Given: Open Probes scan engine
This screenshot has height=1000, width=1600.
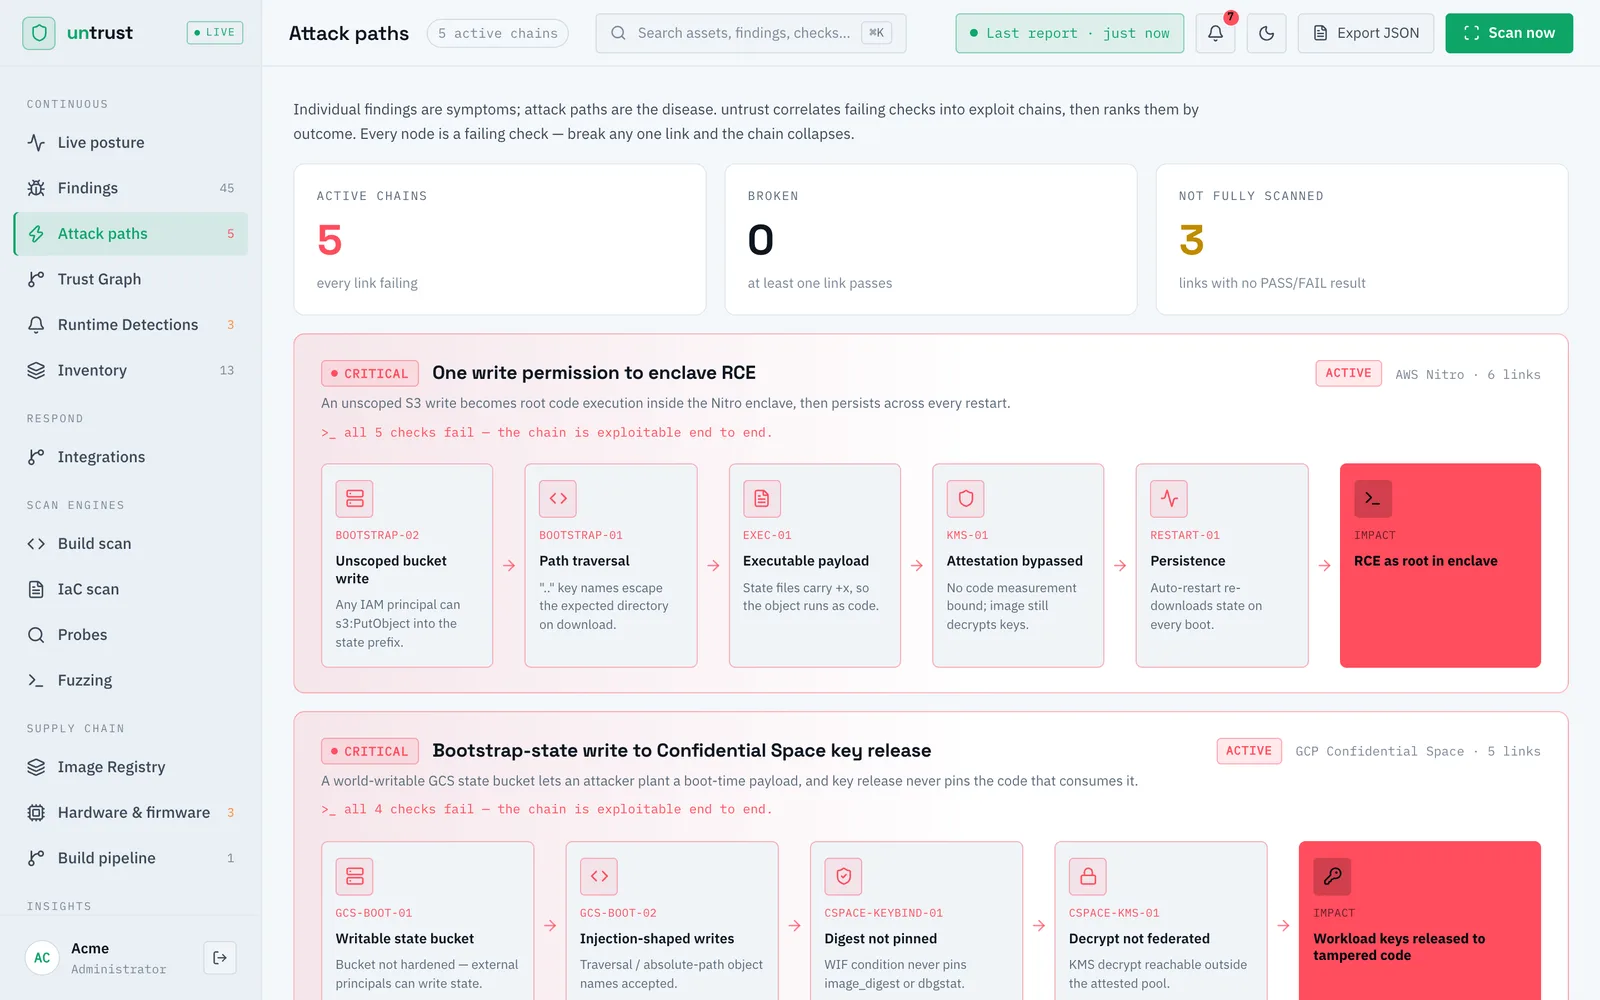Looking at the screenshot, I should click(x=131, y=635).
